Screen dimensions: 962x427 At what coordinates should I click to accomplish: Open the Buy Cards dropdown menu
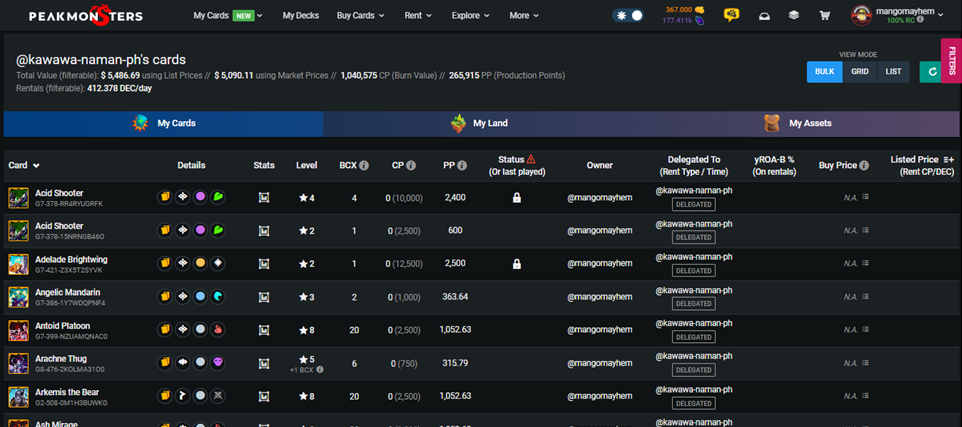pos(360,15)
